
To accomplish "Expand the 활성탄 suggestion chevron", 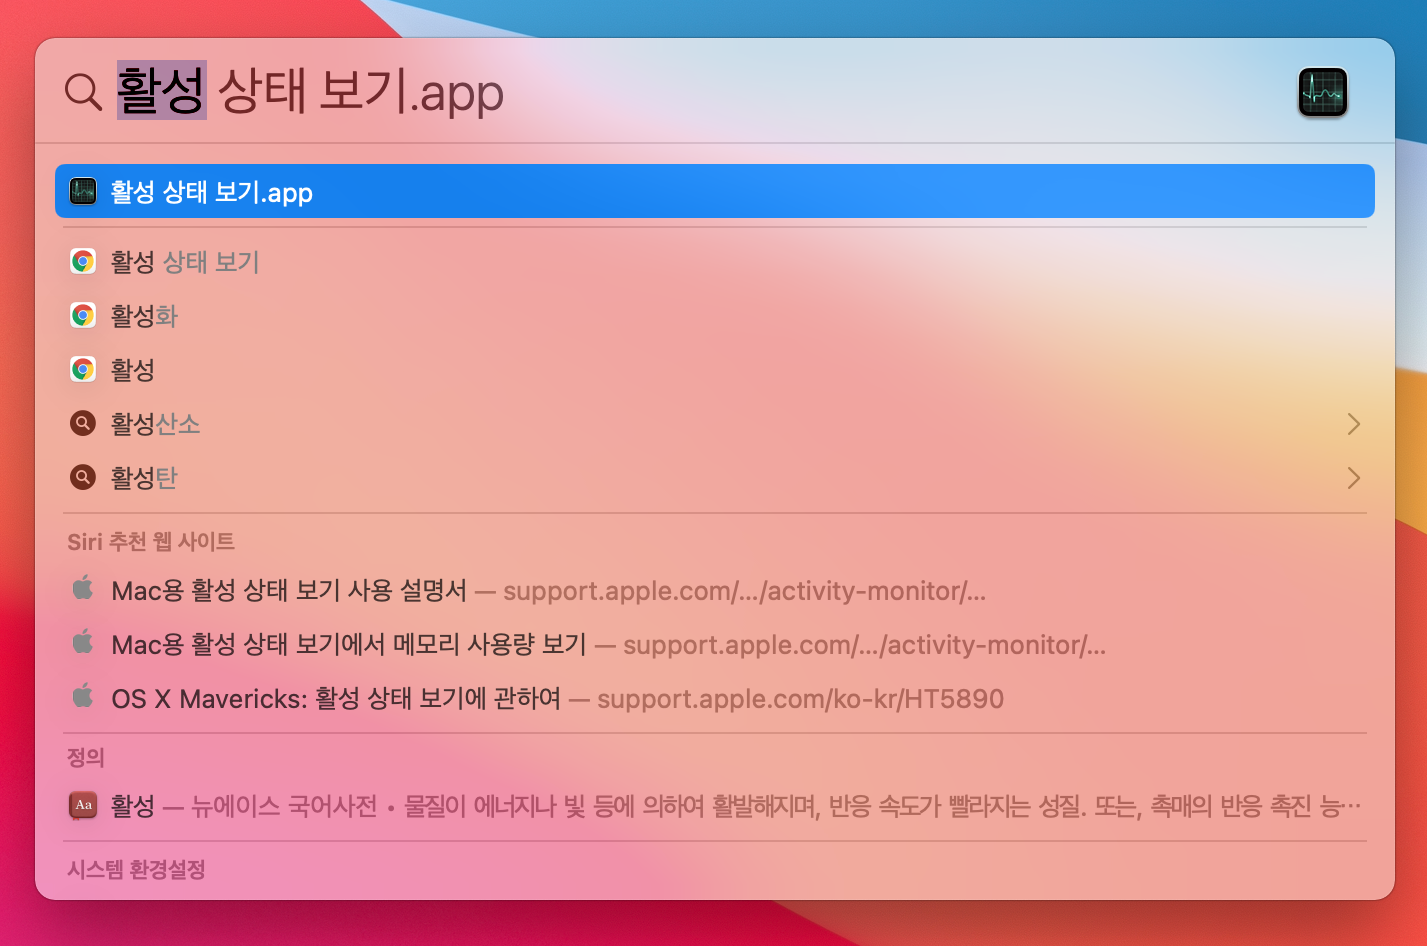I will 1353,478.
